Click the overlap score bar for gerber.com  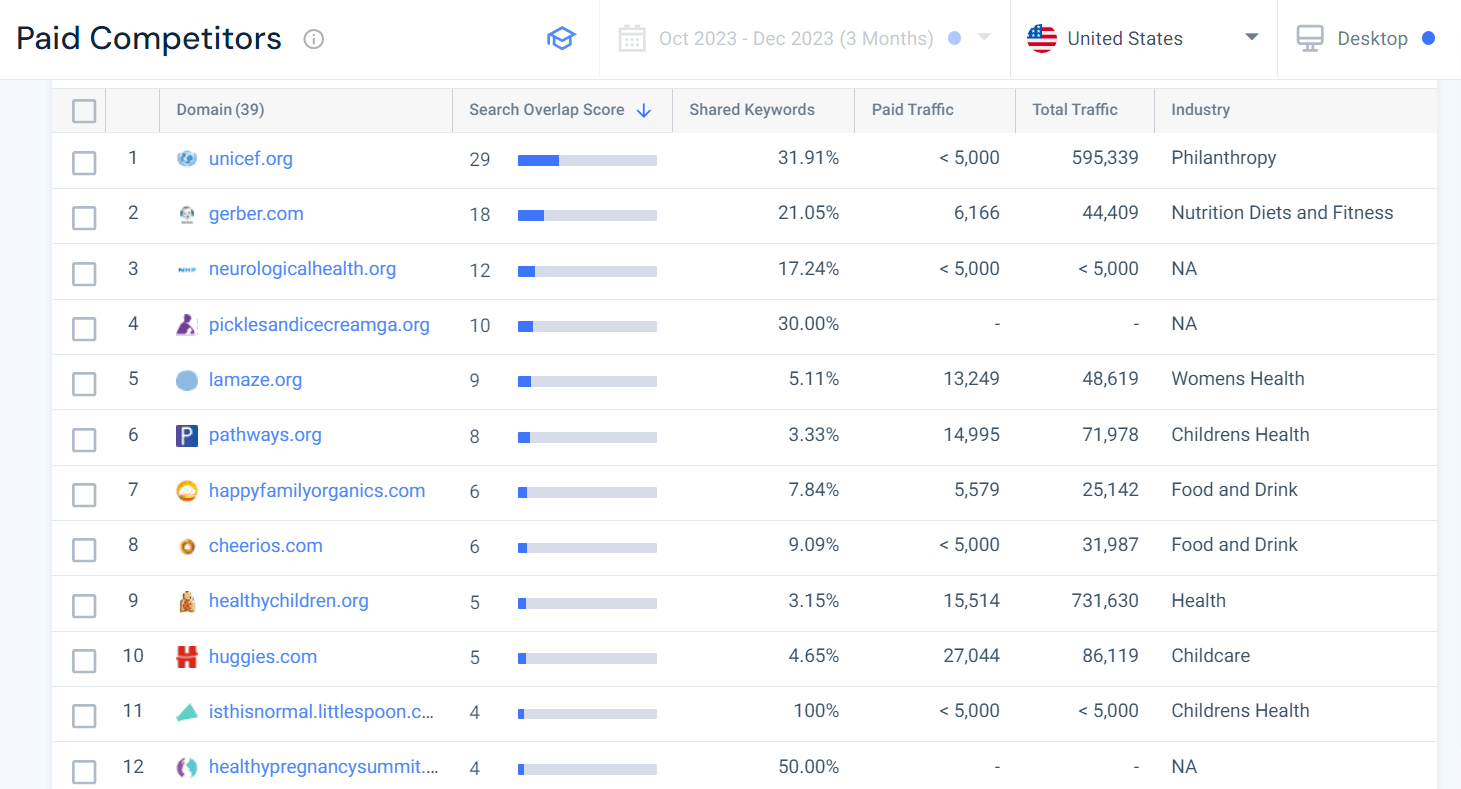[587, 215]
